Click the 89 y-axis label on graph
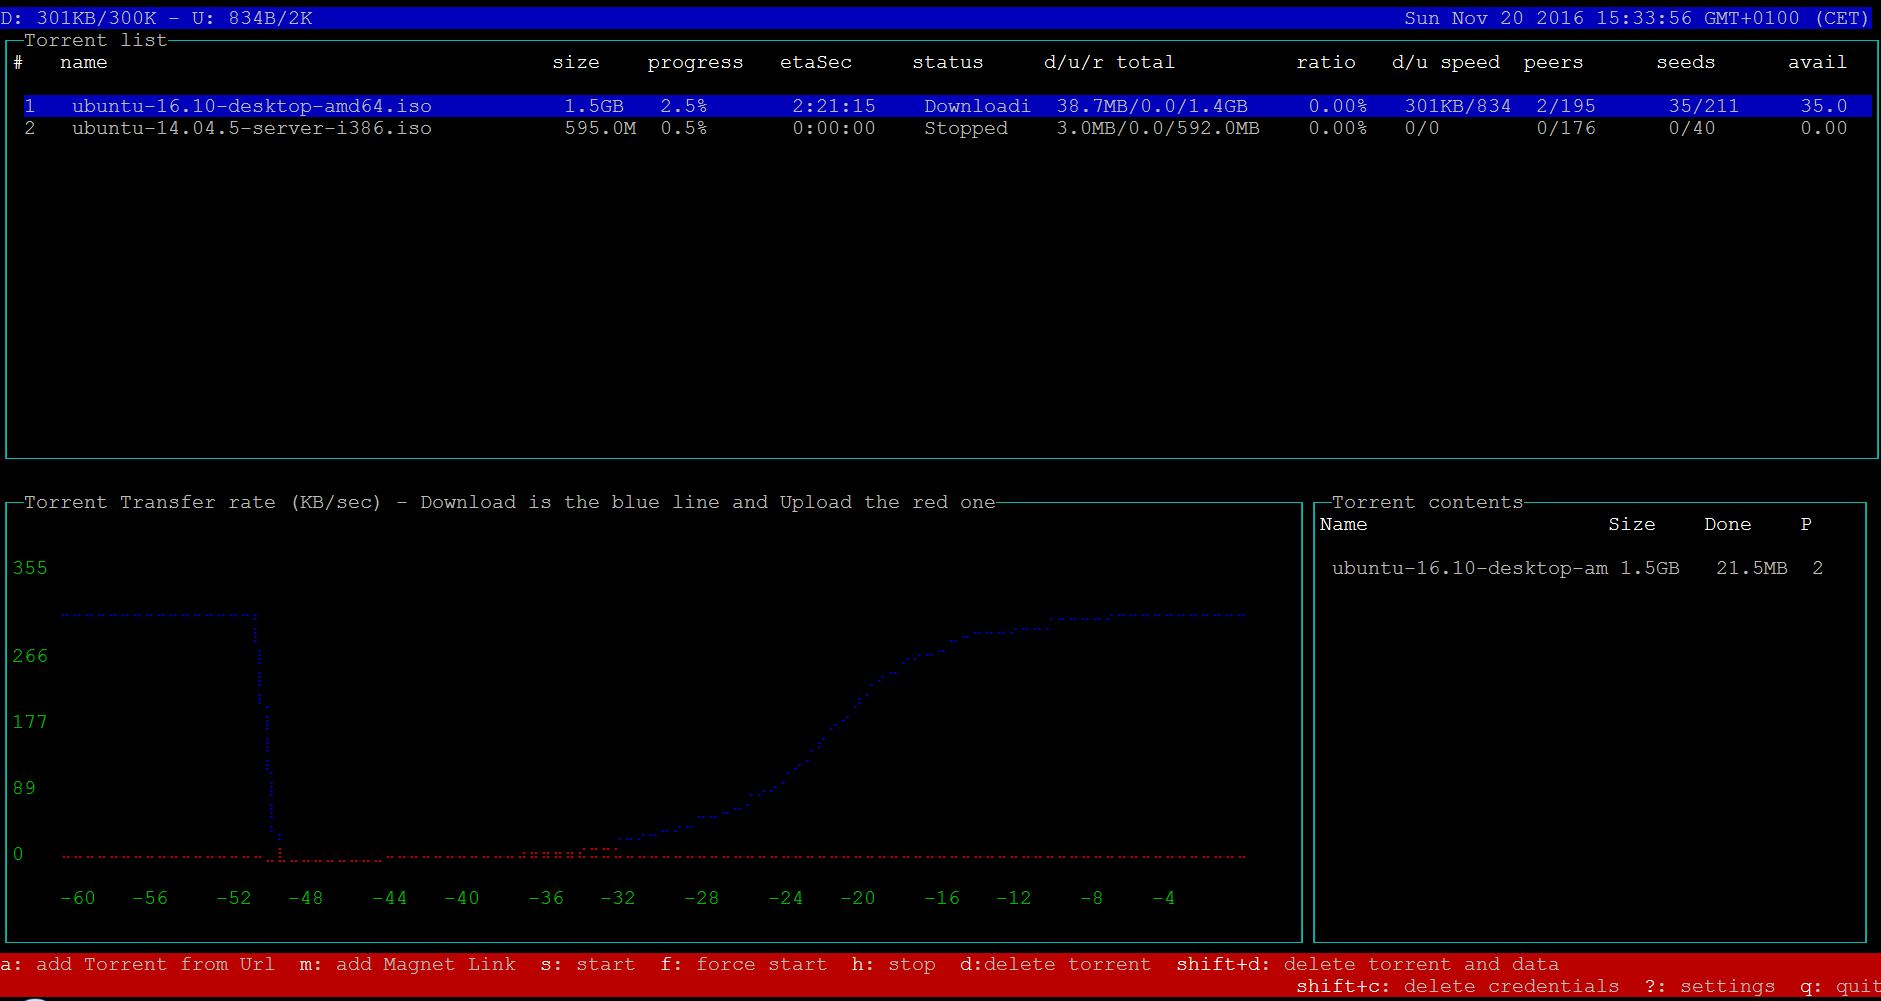 point(24,788)
